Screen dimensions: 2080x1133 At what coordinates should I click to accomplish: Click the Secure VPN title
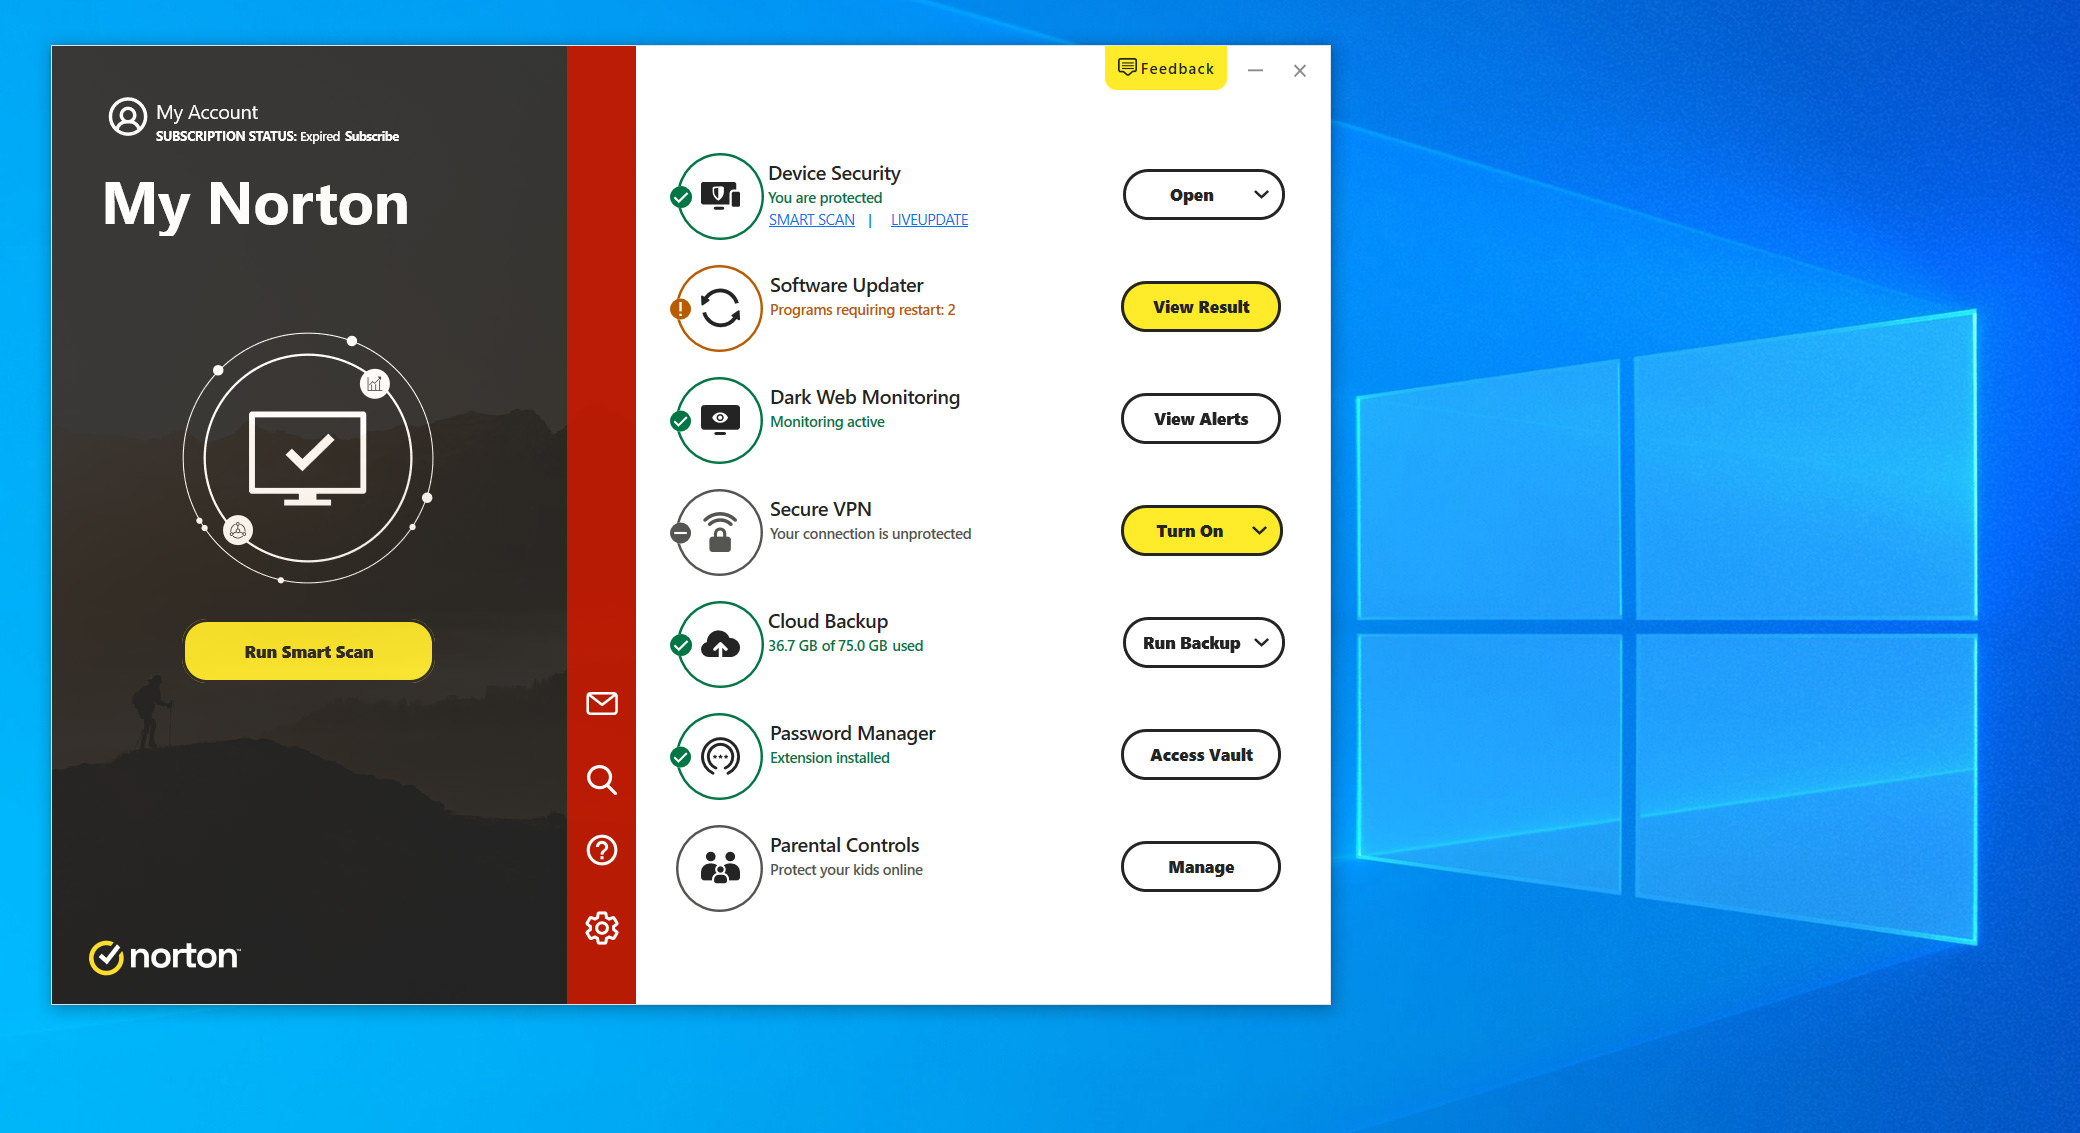point(821,509)
